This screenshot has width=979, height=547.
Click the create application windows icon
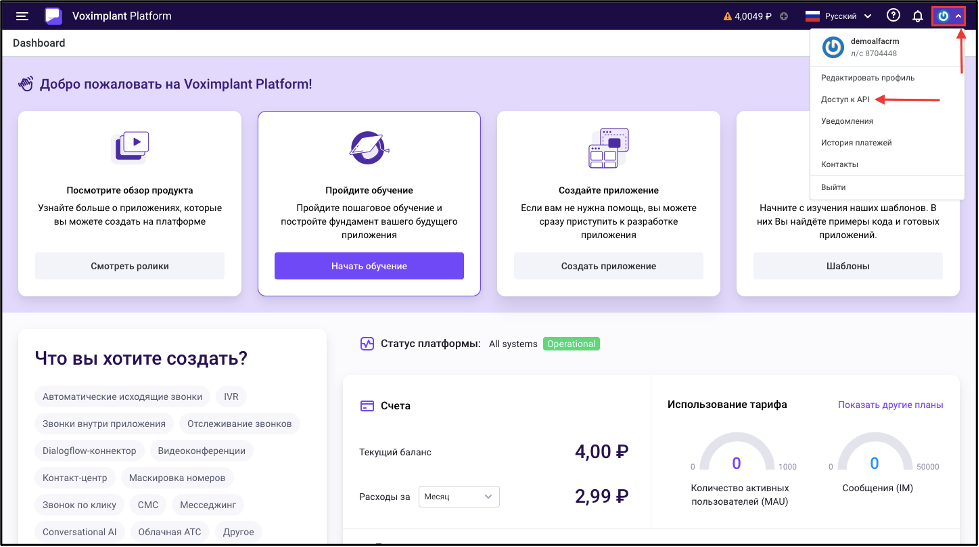pos(609,148)
